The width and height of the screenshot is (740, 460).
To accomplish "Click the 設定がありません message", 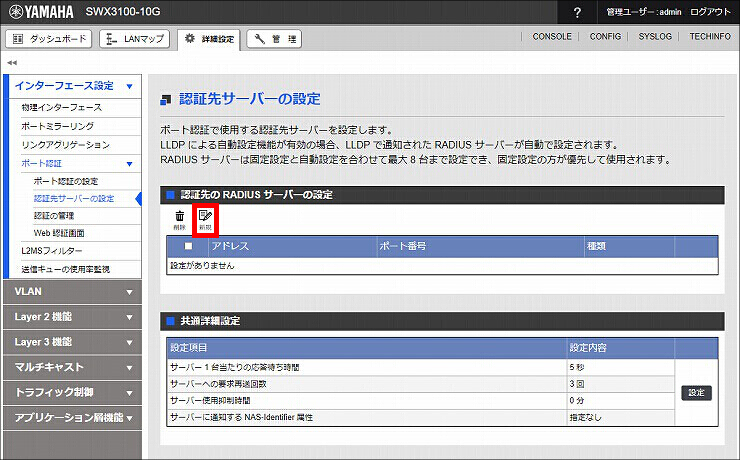I will click(x=202, y=266).
